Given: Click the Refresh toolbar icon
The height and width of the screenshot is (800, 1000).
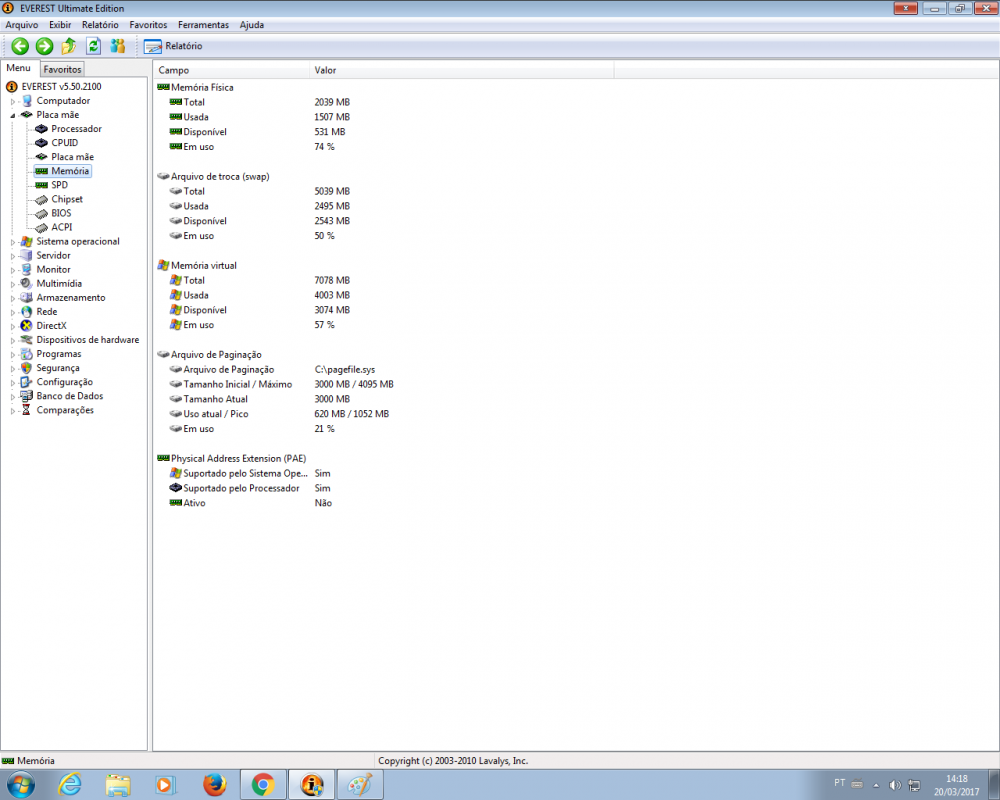Looking at the screenshot, I should click(x=93, y=46).
